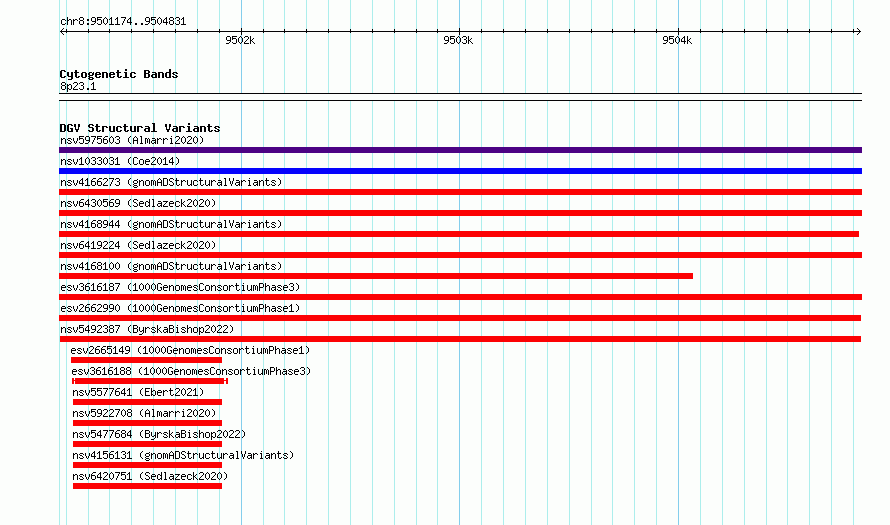Open esv2662990 1000GenomesConsortiumPhase1 label

pyautogui.click(x=180, y=308)
